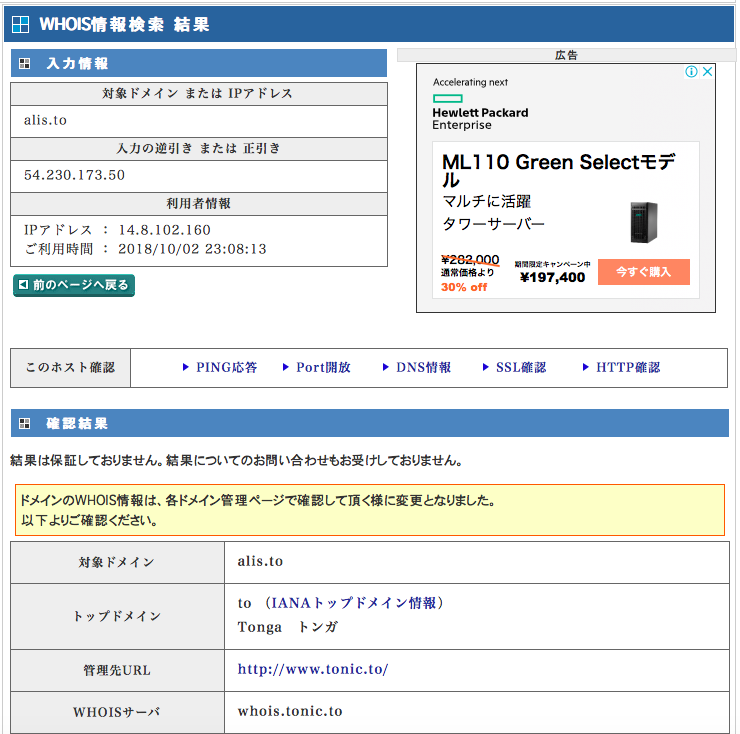Open the DNS情報 link
Screen dimensions: 740x734
click(x=423, y=368)
